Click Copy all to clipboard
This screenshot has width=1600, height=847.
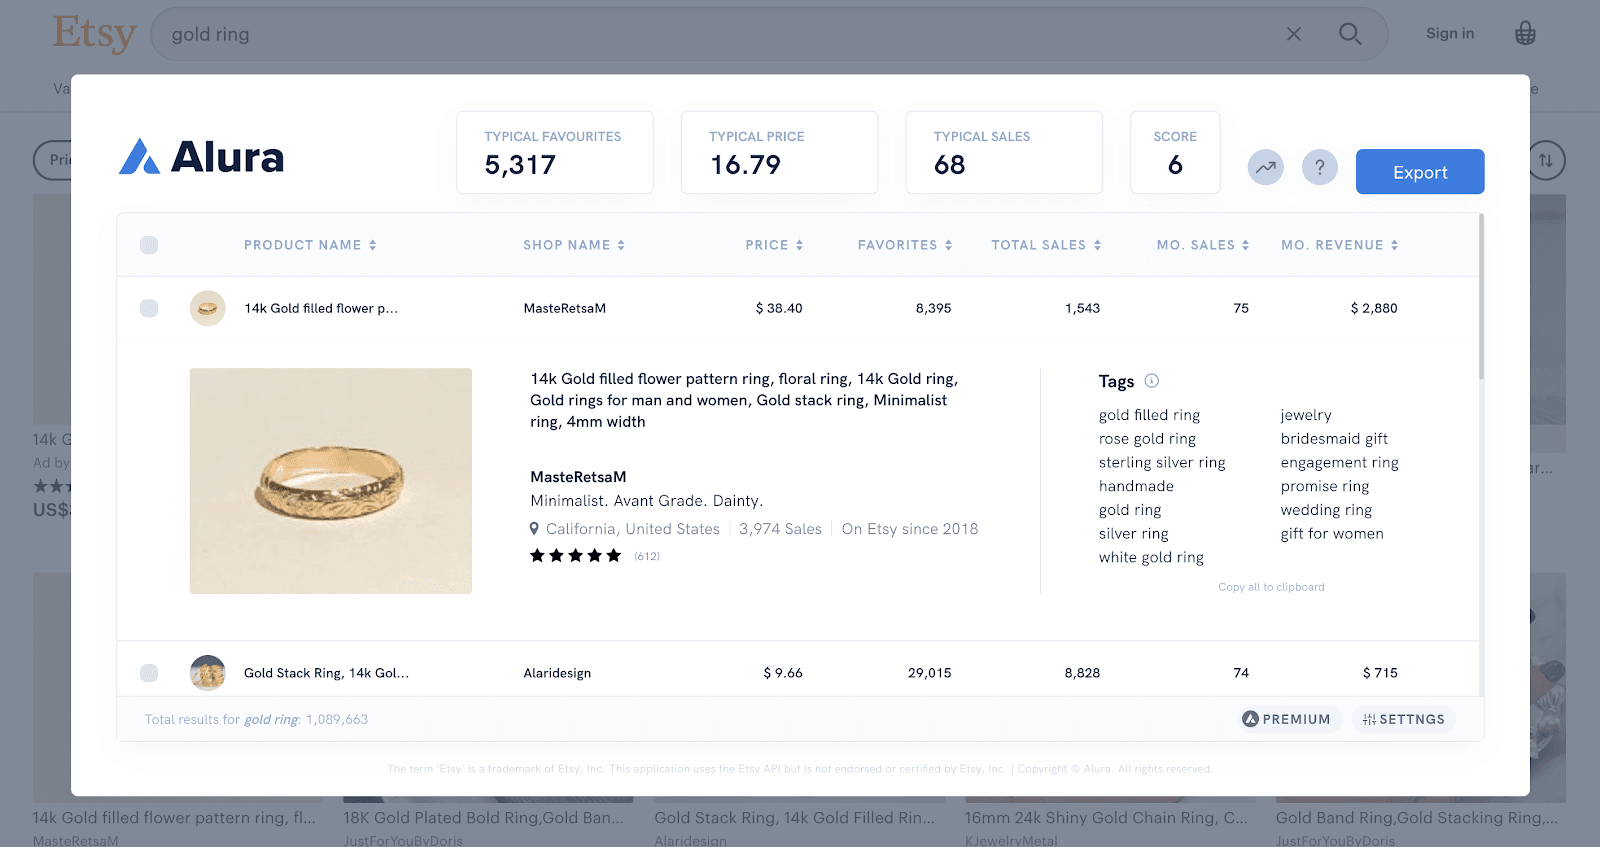pyautogui.click(x=1271, y=587)
